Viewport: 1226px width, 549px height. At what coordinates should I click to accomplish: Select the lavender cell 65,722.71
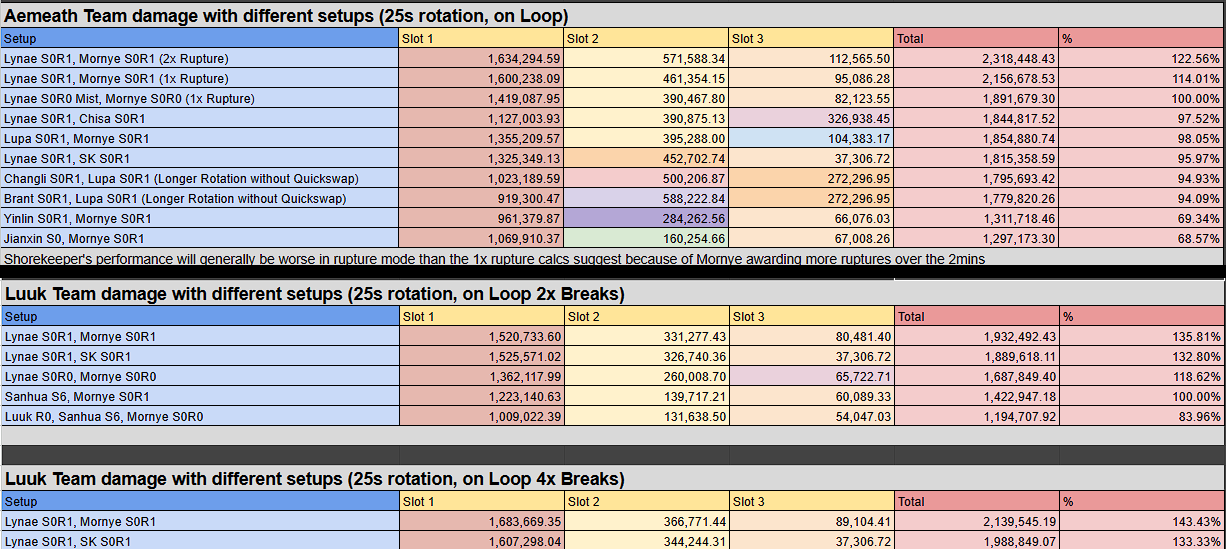point(811,377)
